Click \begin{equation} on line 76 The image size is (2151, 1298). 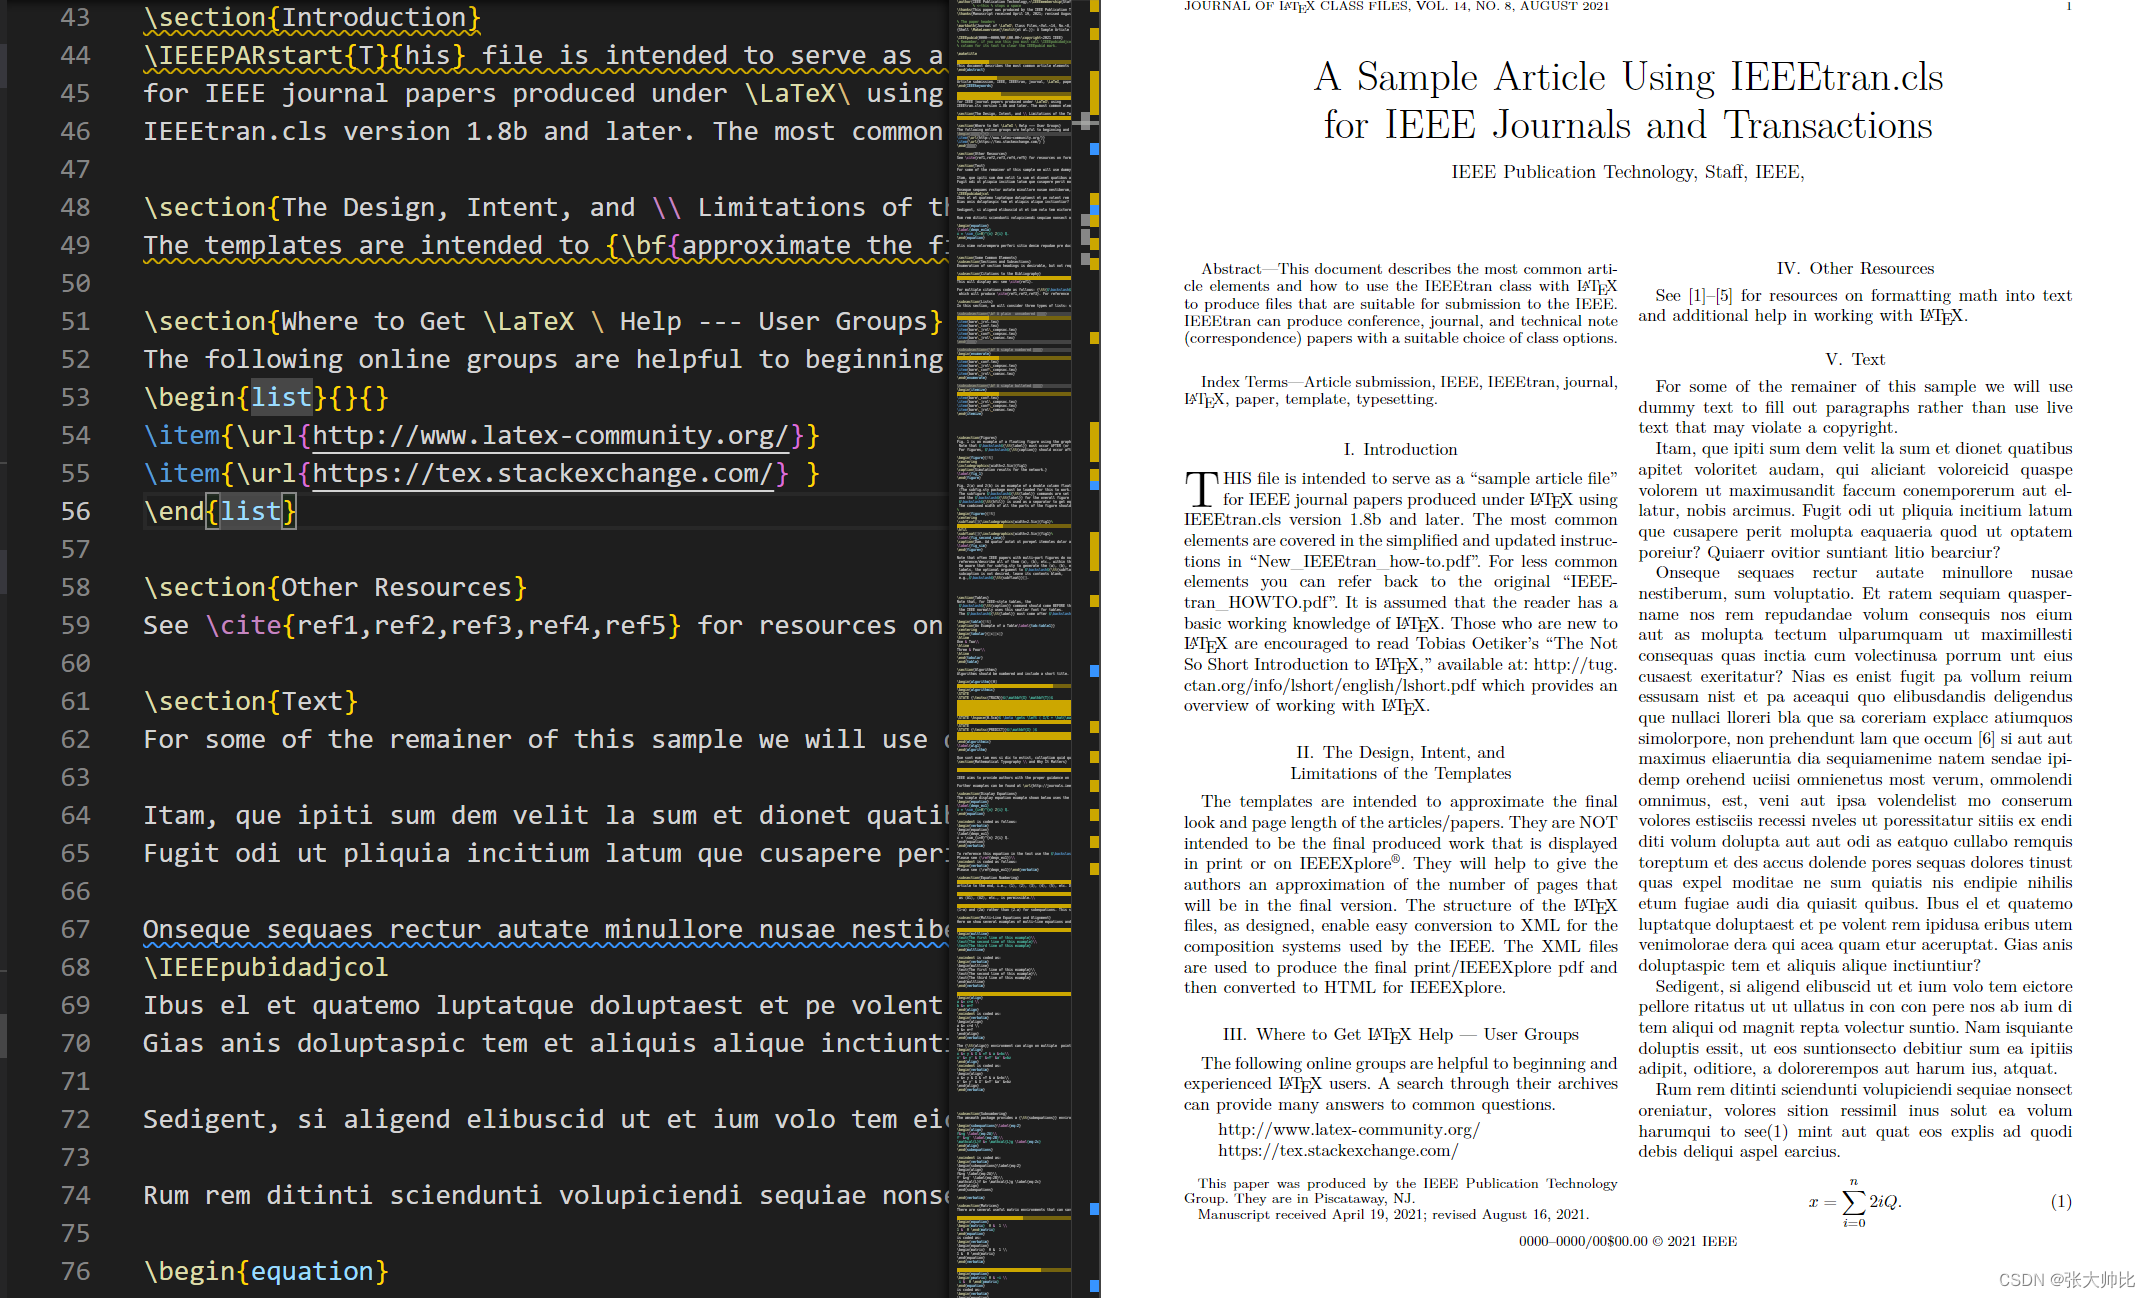click(266, 1271)
